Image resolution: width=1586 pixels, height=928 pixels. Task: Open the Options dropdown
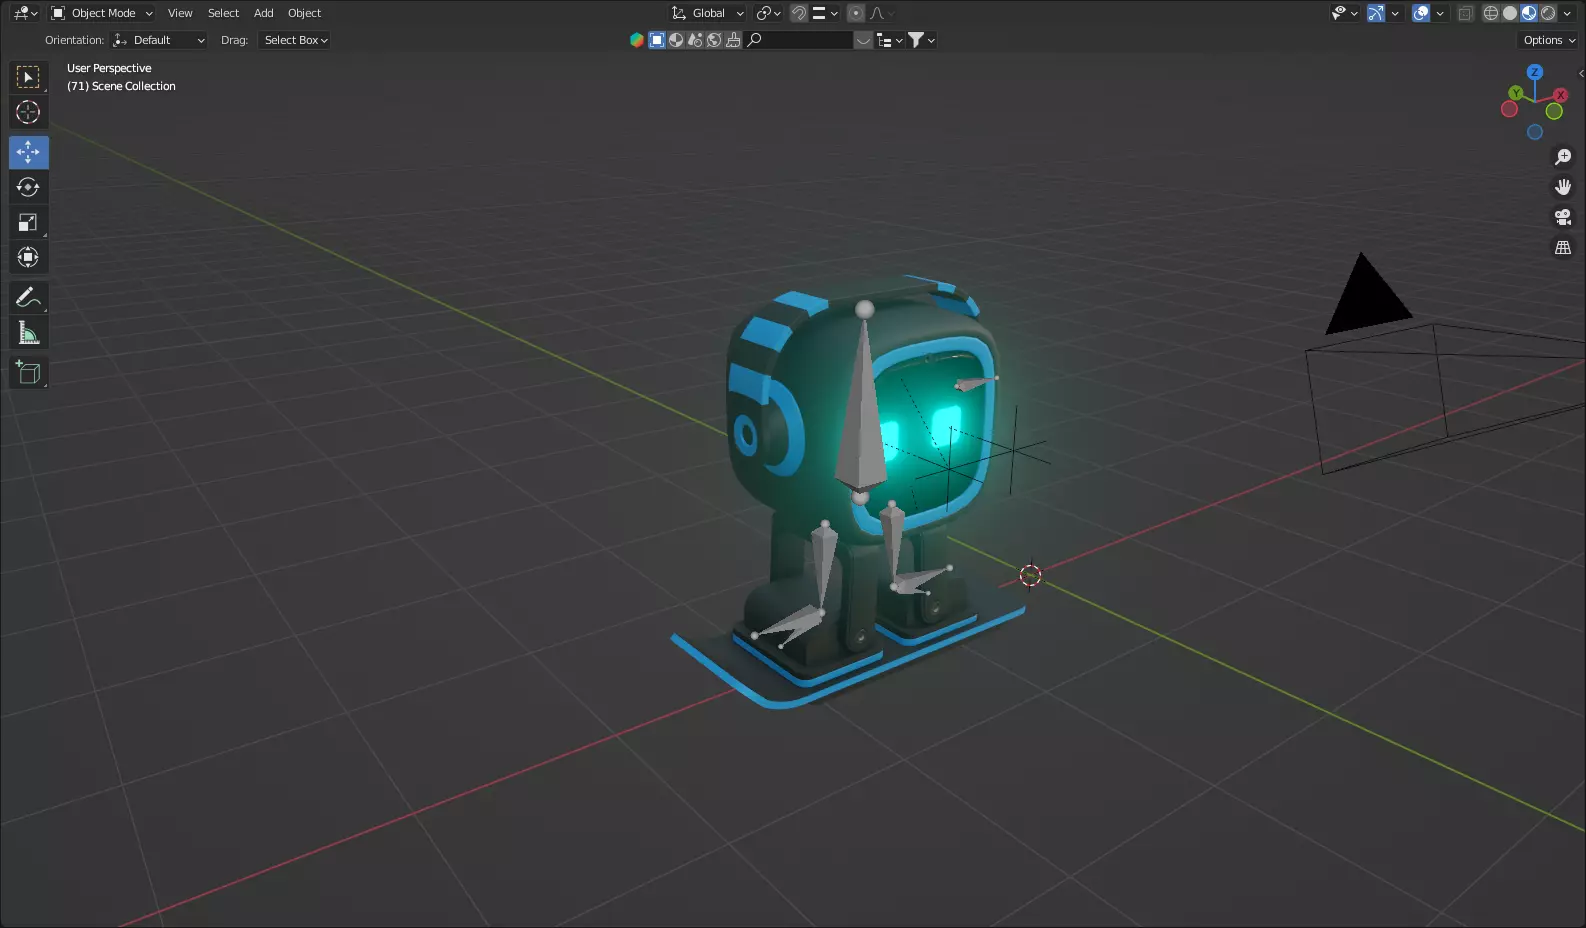(x=1549, y=40)
